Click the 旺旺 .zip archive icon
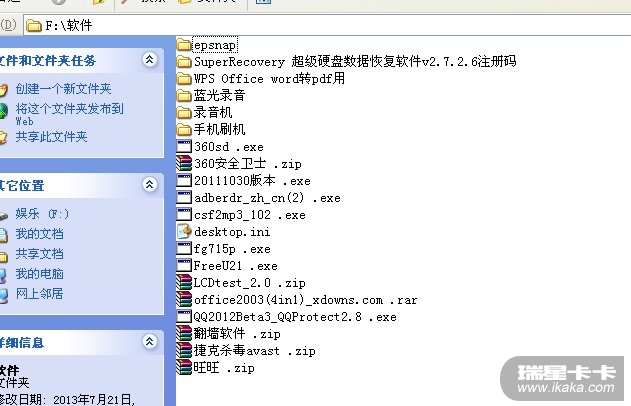Image resolution: width=631 pixels, height=406 pixels. [184, 367]
